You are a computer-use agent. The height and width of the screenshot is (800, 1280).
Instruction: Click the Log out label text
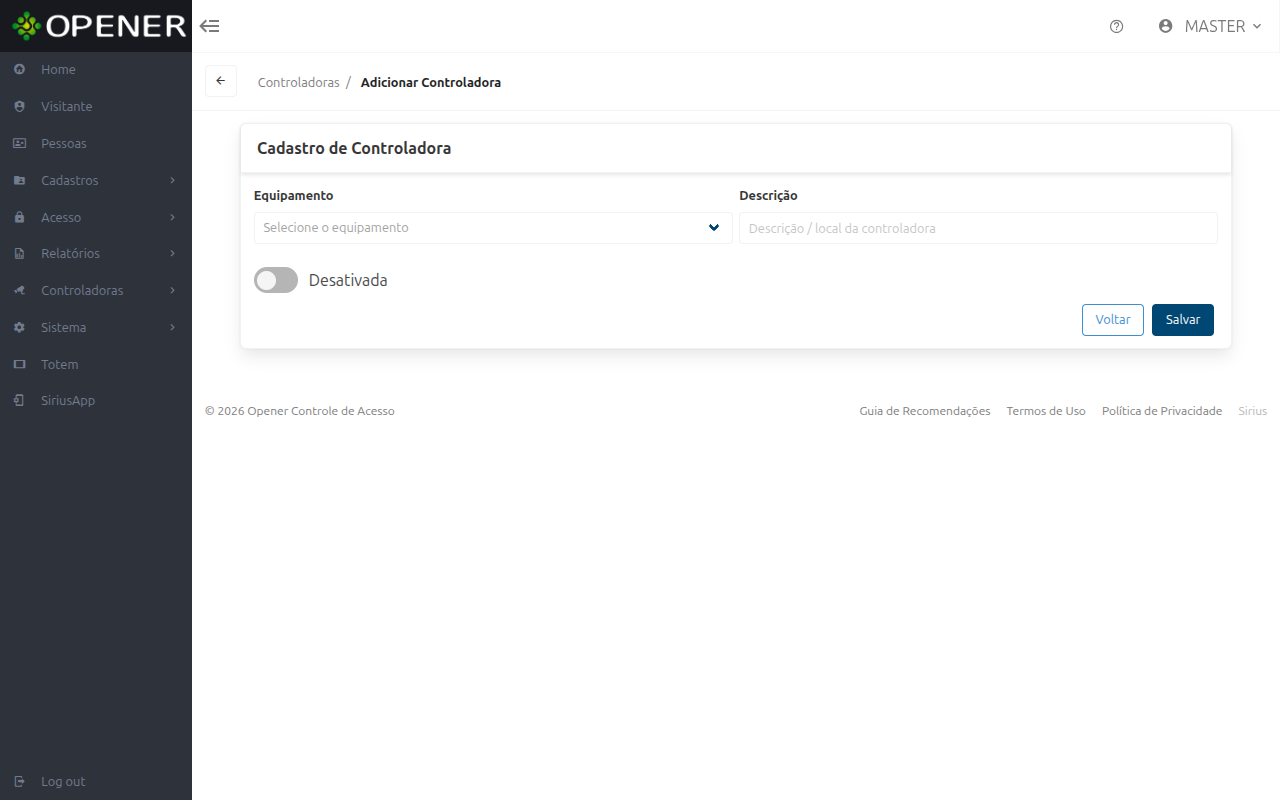tap(63, 781)
